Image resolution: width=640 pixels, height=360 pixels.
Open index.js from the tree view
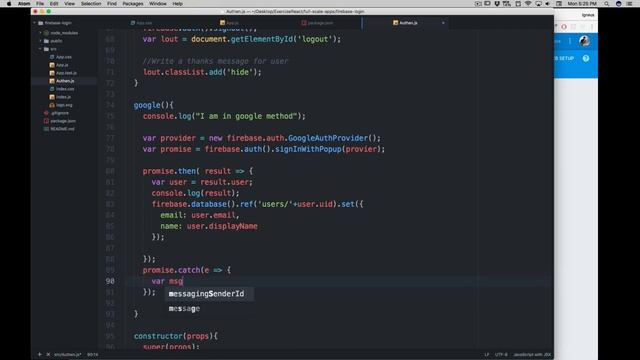point(63,97)
